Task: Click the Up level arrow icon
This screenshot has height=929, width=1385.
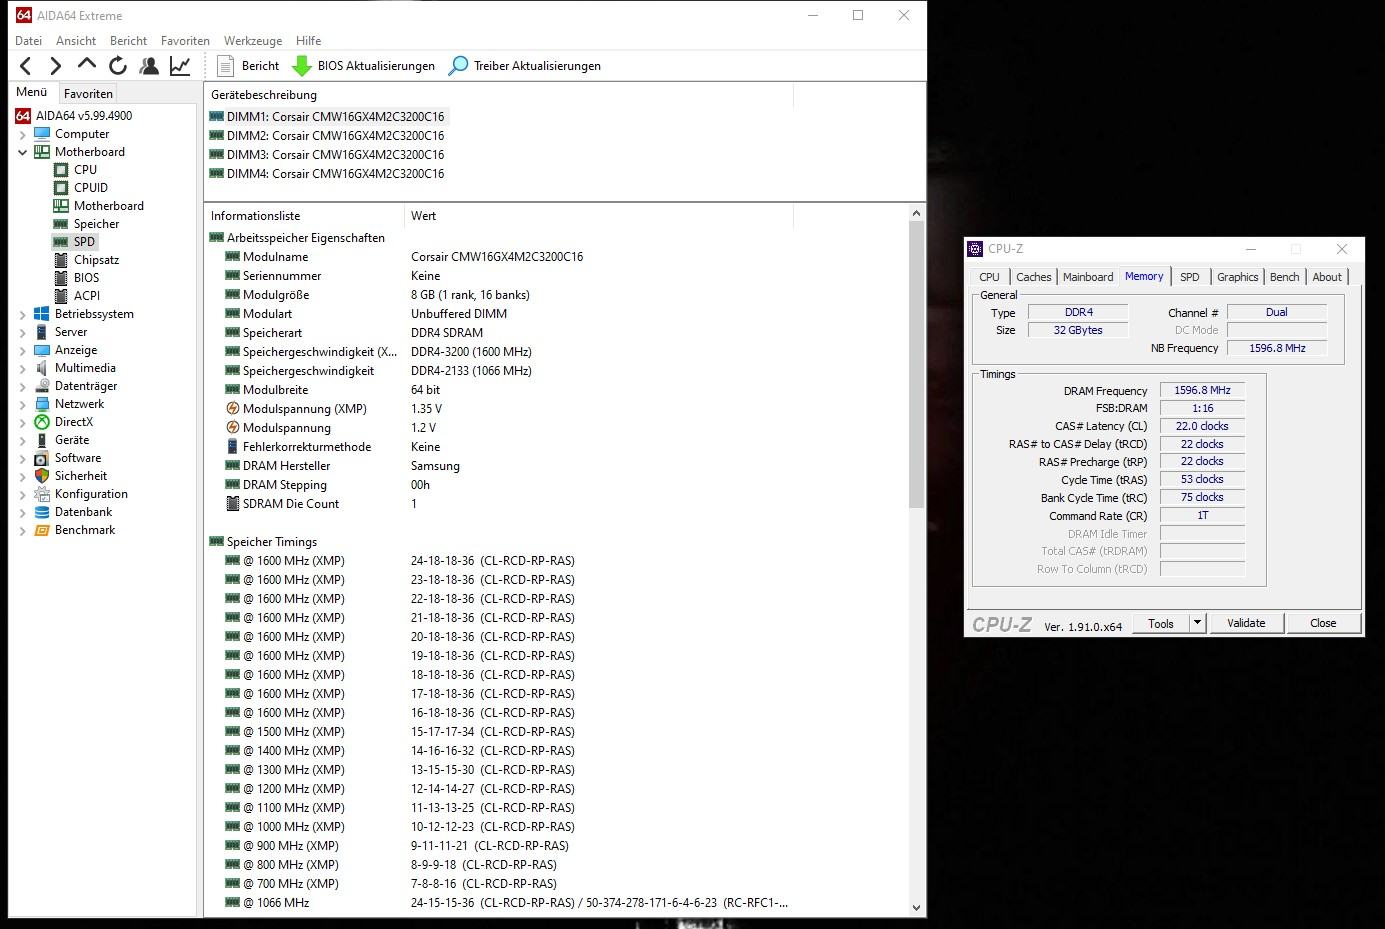Action: tap(87, 65)
